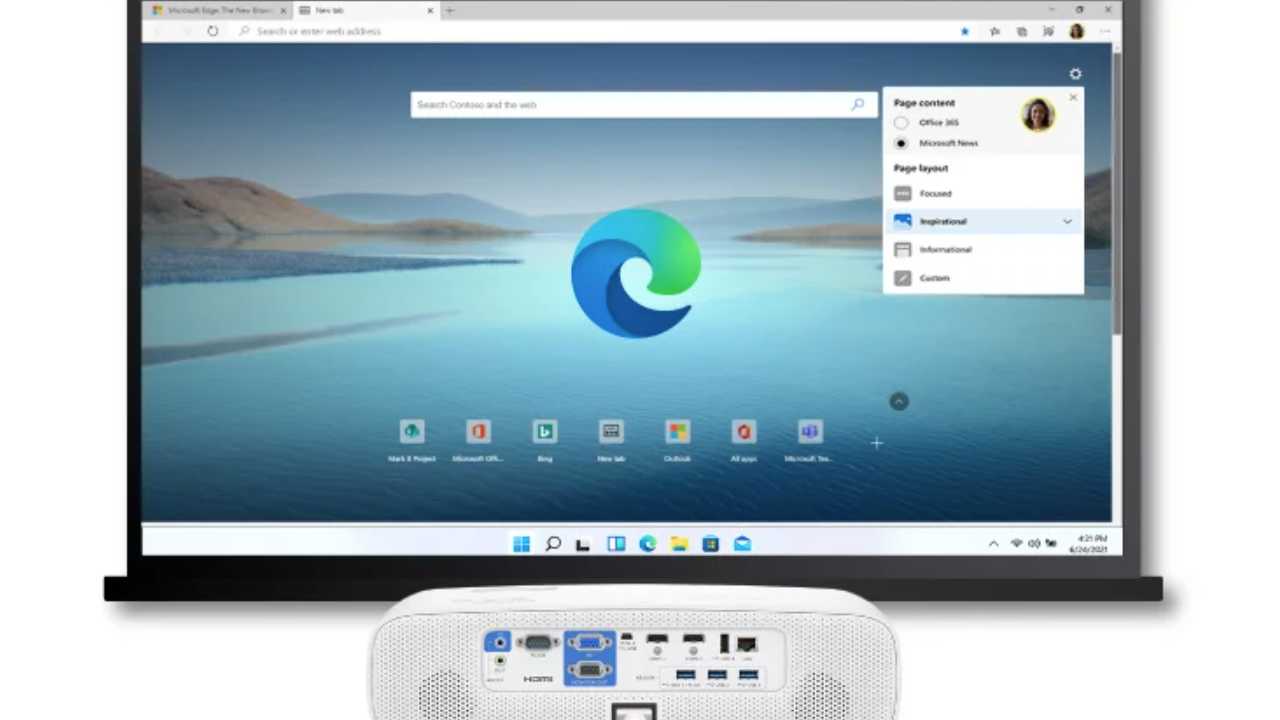
Task: Open page settings gear on new tab page
Action: coord(1075,74)
